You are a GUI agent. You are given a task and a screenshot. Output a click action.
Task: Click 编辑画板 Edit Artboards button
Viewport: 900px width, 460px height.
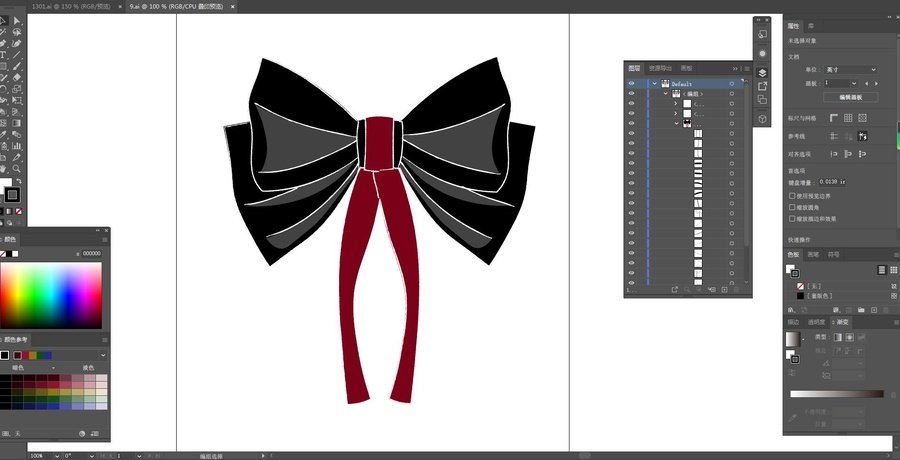pyautogui.click(x=850, y=98)
